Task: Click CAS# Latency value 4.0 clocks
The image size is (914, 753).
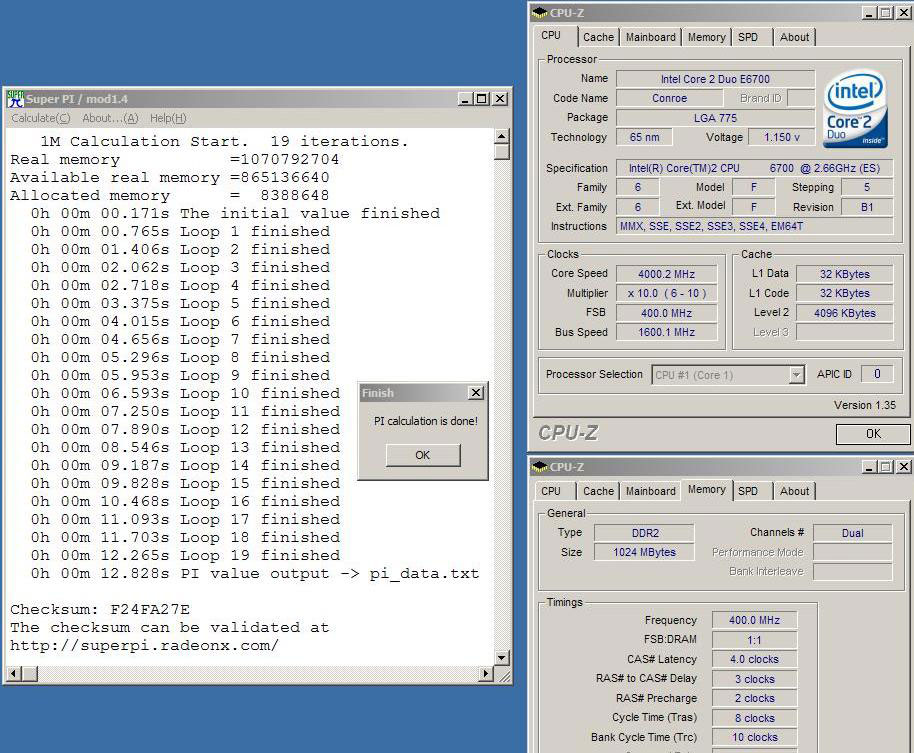Action: point(754,659)
